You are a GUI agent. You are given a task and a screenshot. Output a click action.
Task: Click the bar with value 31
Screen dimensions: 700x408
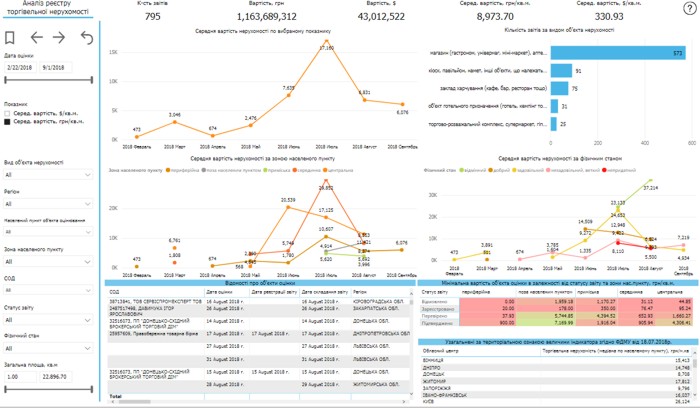[554, 106]
